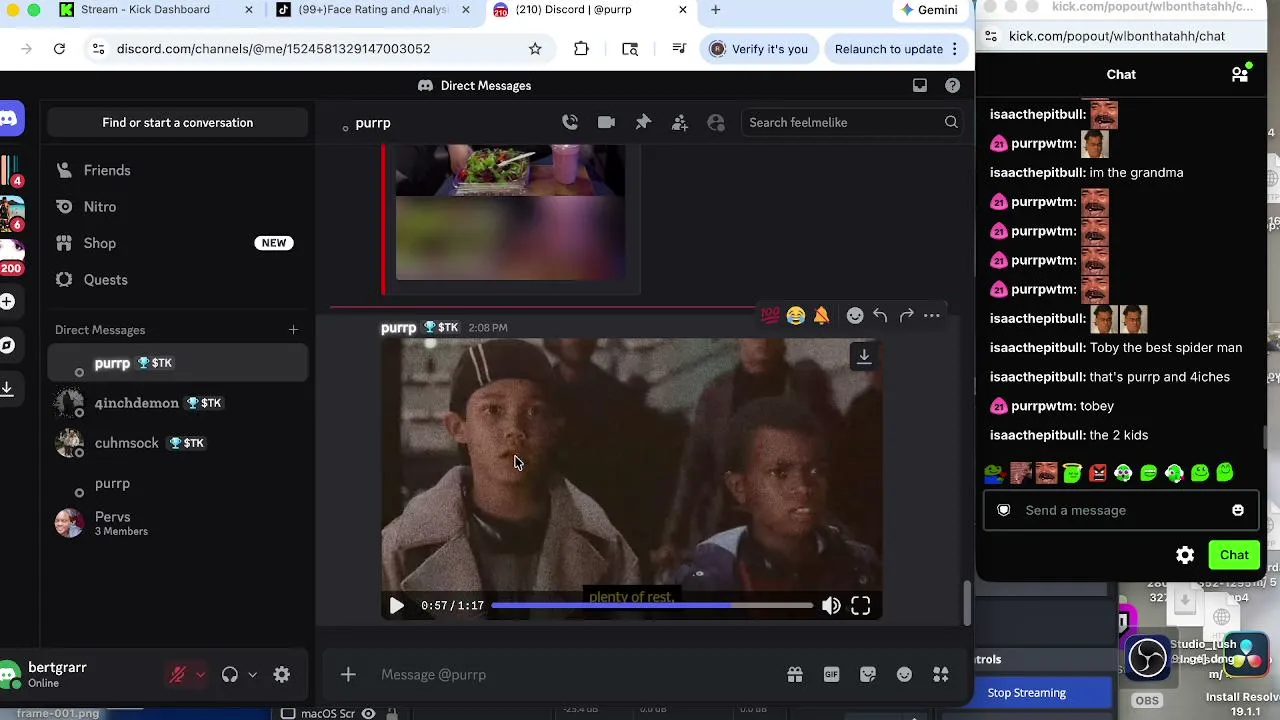React with the laughing crying emoji
1280x720 pixels.
796,316
